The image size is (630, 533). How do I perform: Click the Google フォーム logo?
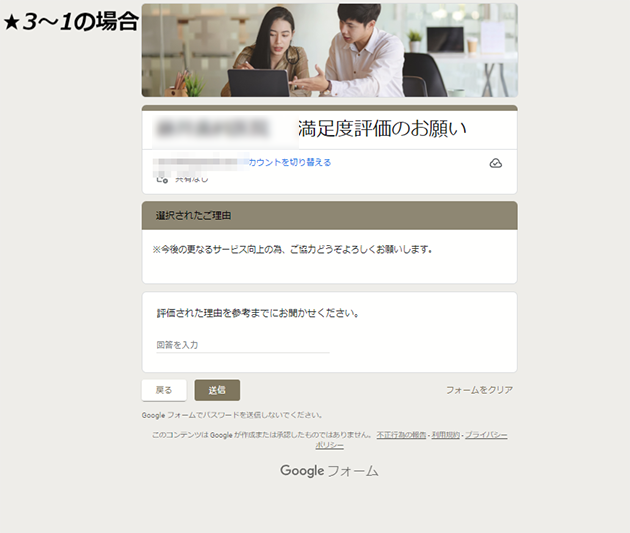click(x=329, y=471)
